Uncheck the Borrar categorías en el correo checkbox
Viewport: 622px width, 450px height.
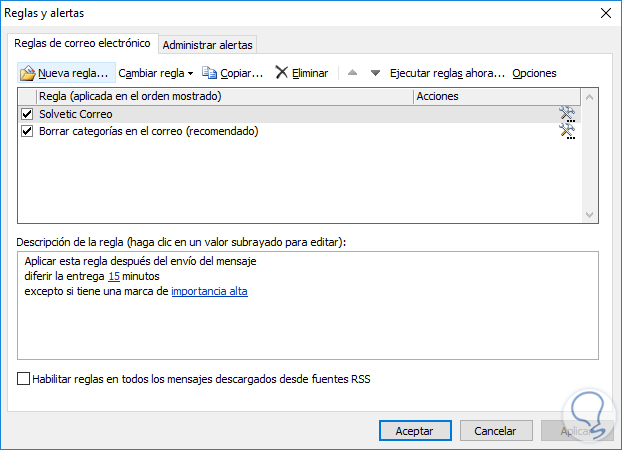click(x=27, y=131)
